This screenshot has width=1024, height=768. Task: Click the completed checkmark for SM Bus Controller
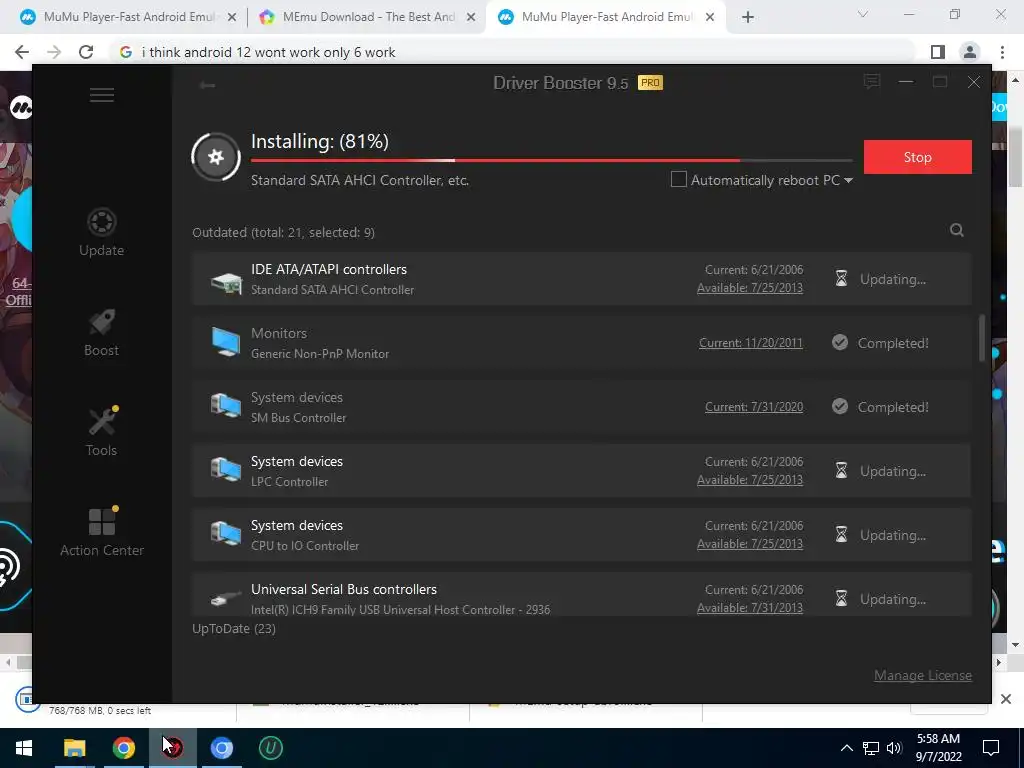840,406
